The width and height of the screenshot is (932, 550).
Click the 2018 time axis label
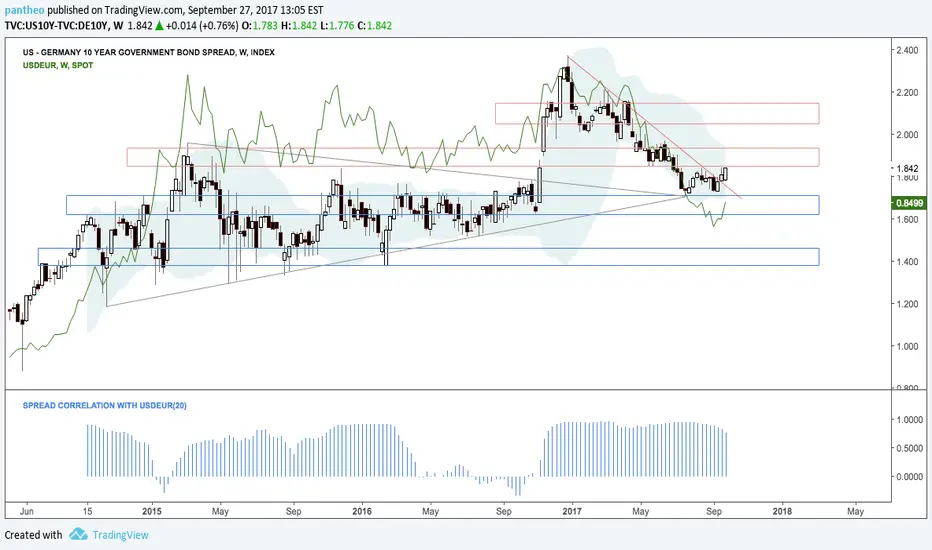pos(782,511)
